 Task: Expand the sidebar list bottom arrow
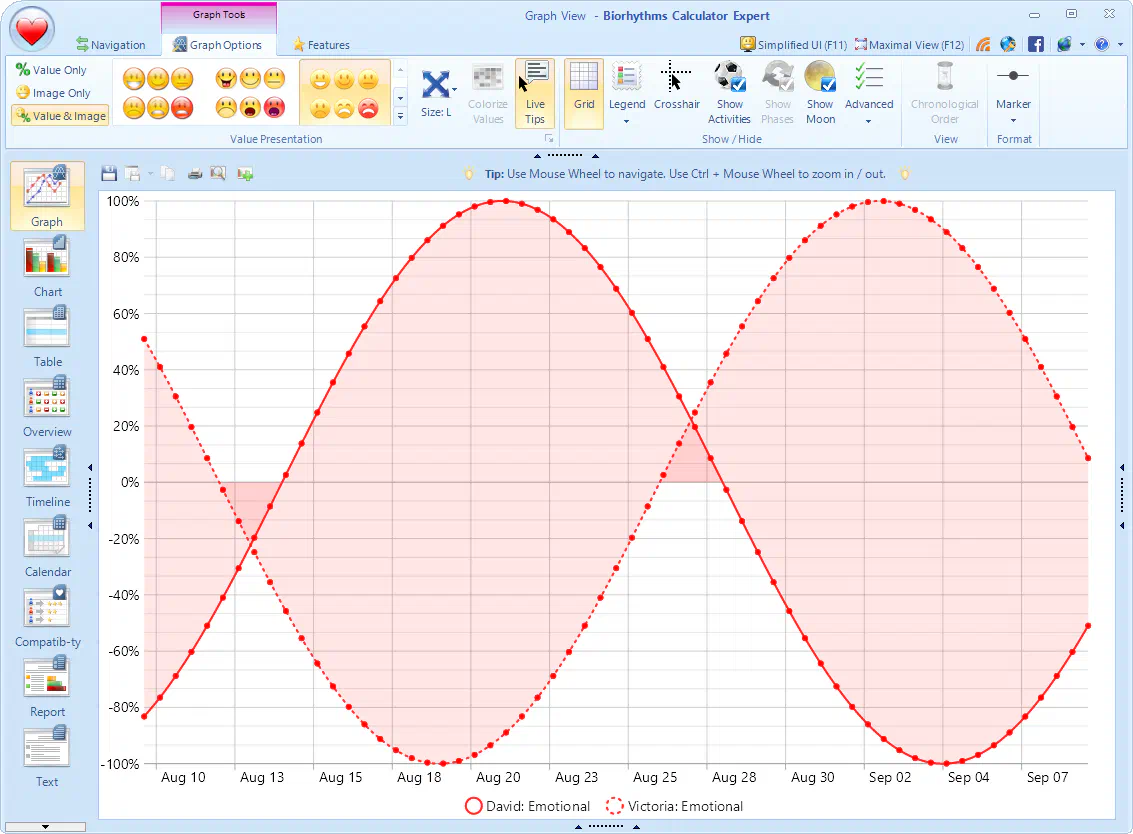[x=45, y=826]
